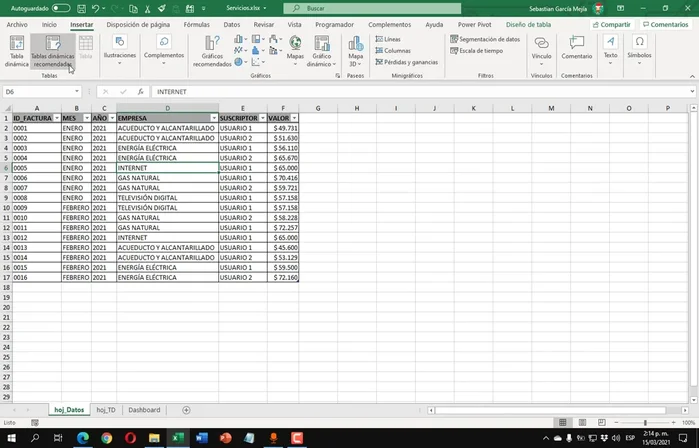Click in the formula bar showing INTERNET

[x=421, y=91]
